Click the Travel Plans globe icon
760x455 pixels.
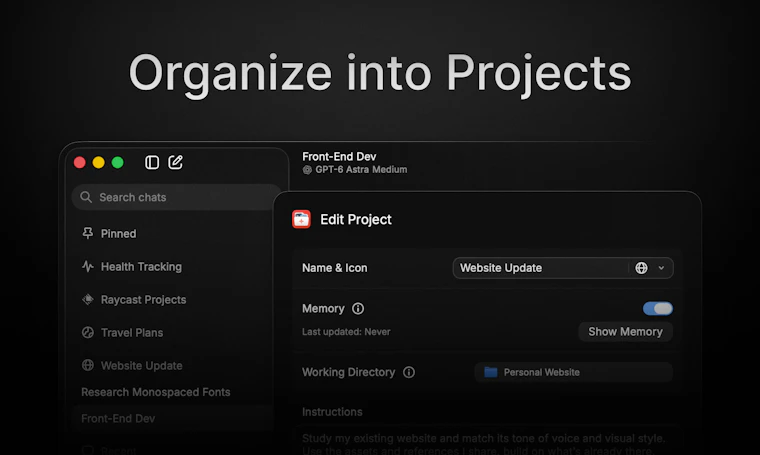click(88, 332)
